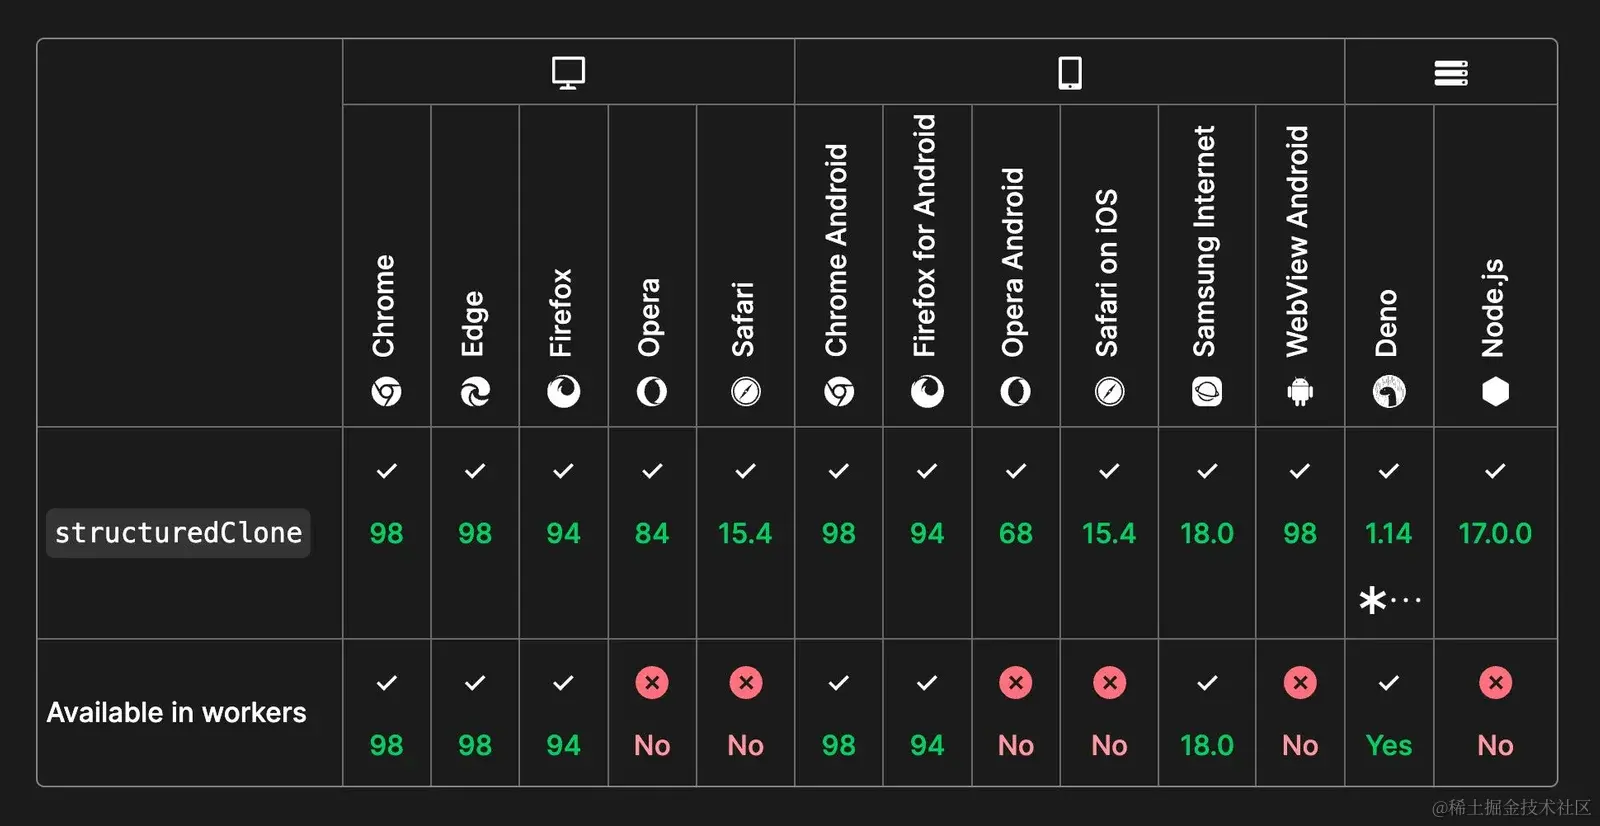Screen dimensions: 1600x826
Task: Click the Available in workers row label
Action: [177, 712]
